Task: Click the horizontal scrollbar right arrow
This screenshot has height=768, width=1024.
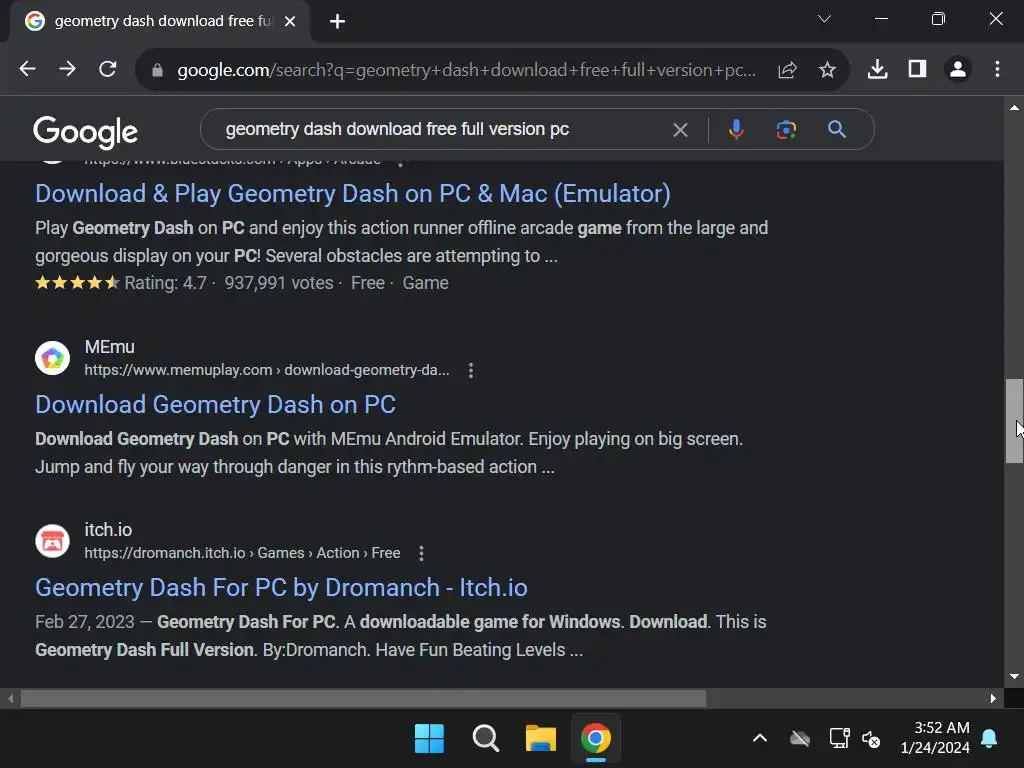Action: (x=993, y=698)
